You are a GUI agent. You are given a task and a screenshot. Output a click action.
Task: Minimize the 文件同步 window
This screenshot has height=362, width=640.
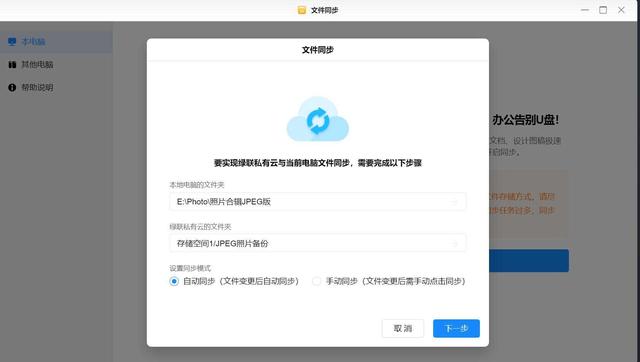click(585, 10)
